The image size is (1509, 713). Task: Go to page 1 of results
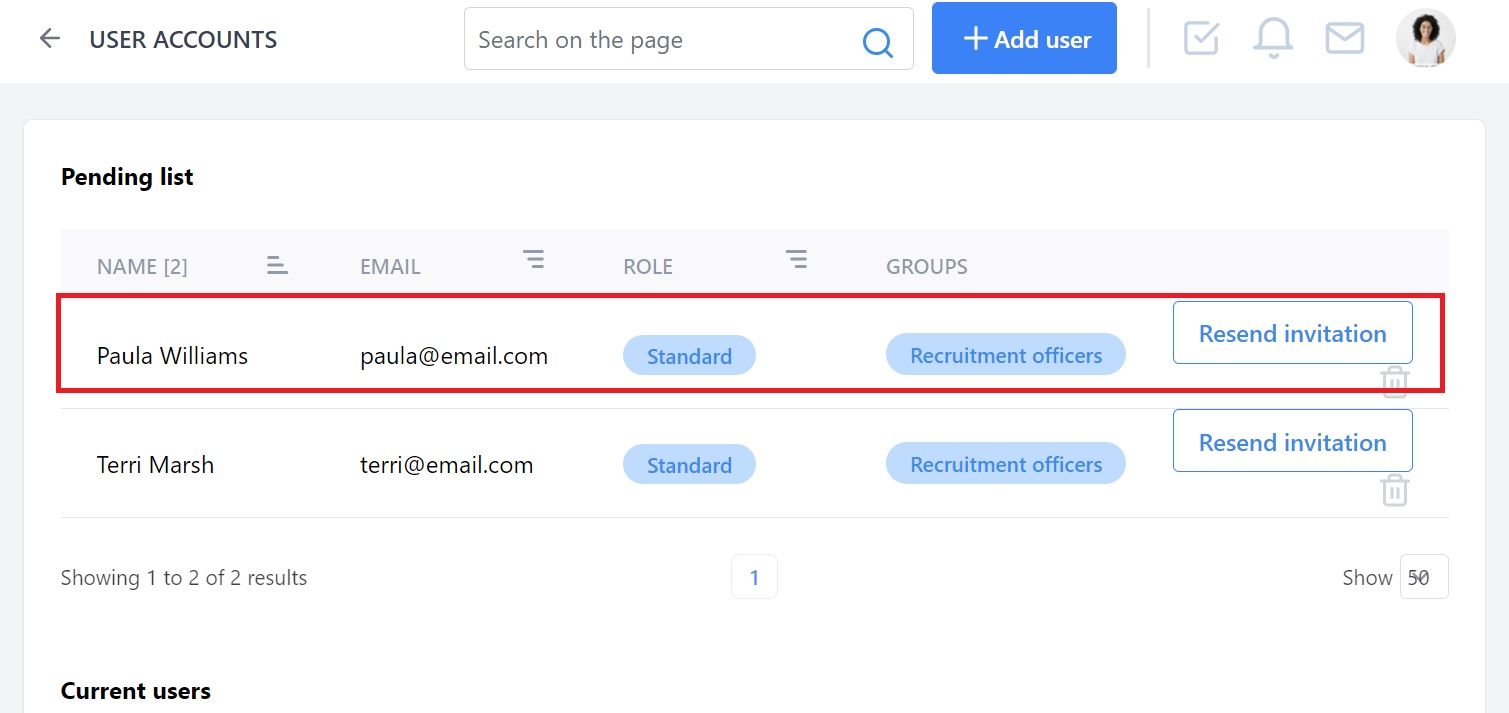tap(754, 577)
